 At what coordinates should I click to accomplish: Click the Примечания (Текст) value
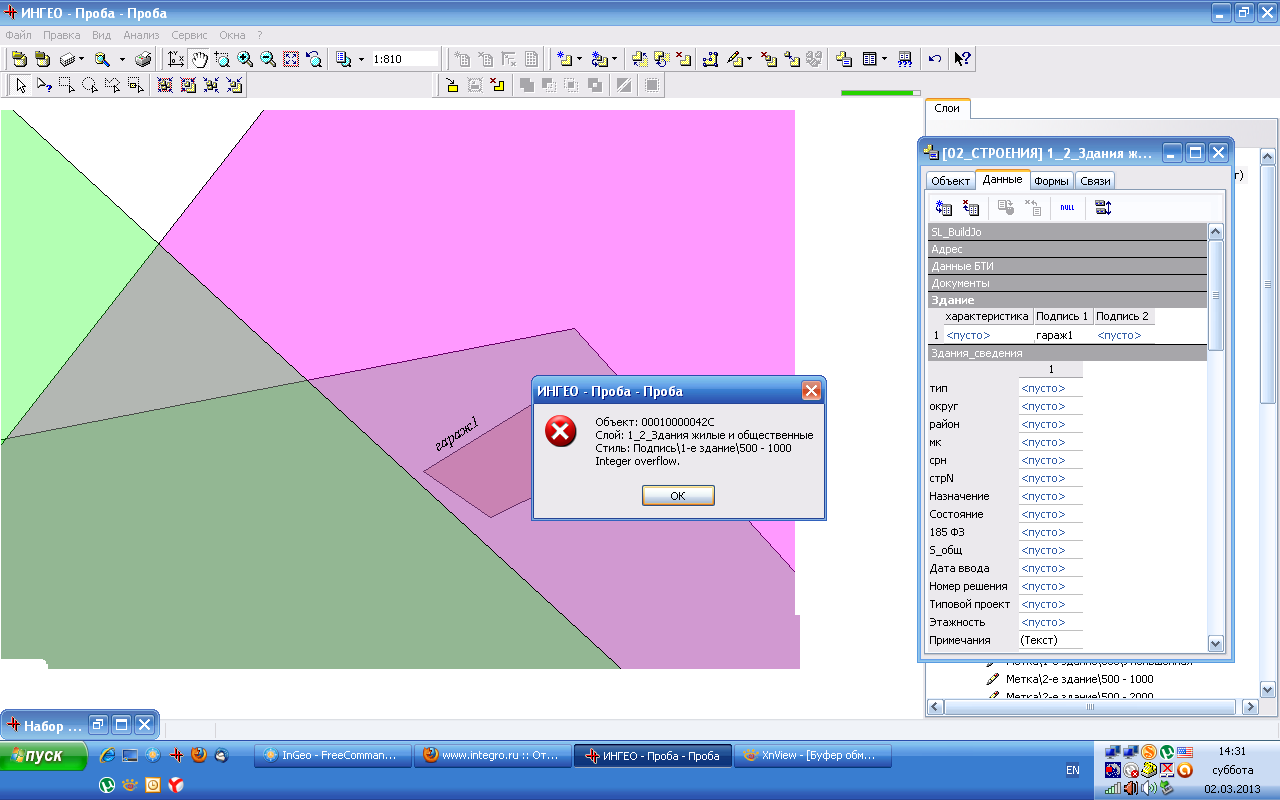1050,640
